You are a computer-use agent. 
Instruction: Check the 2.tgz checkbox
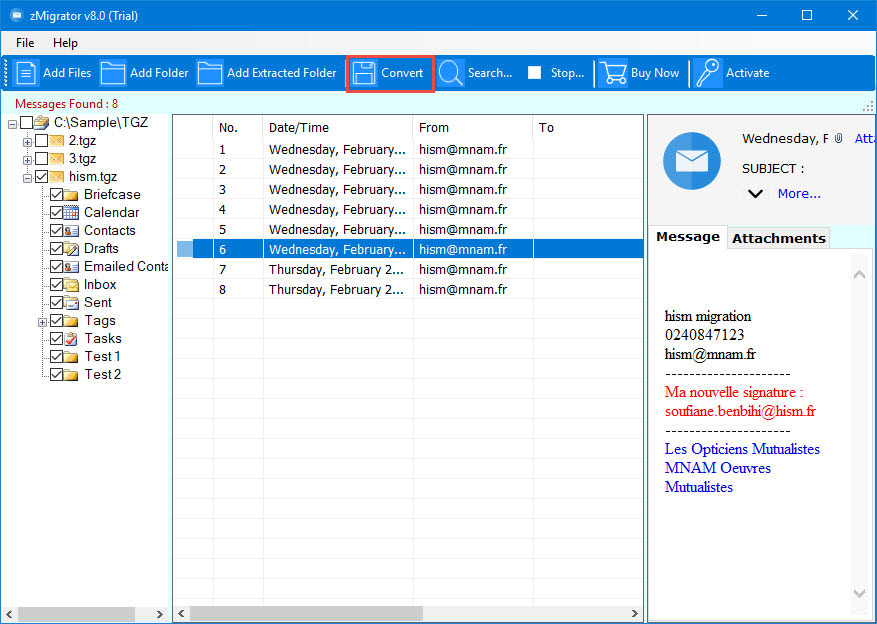coord(41,140)
